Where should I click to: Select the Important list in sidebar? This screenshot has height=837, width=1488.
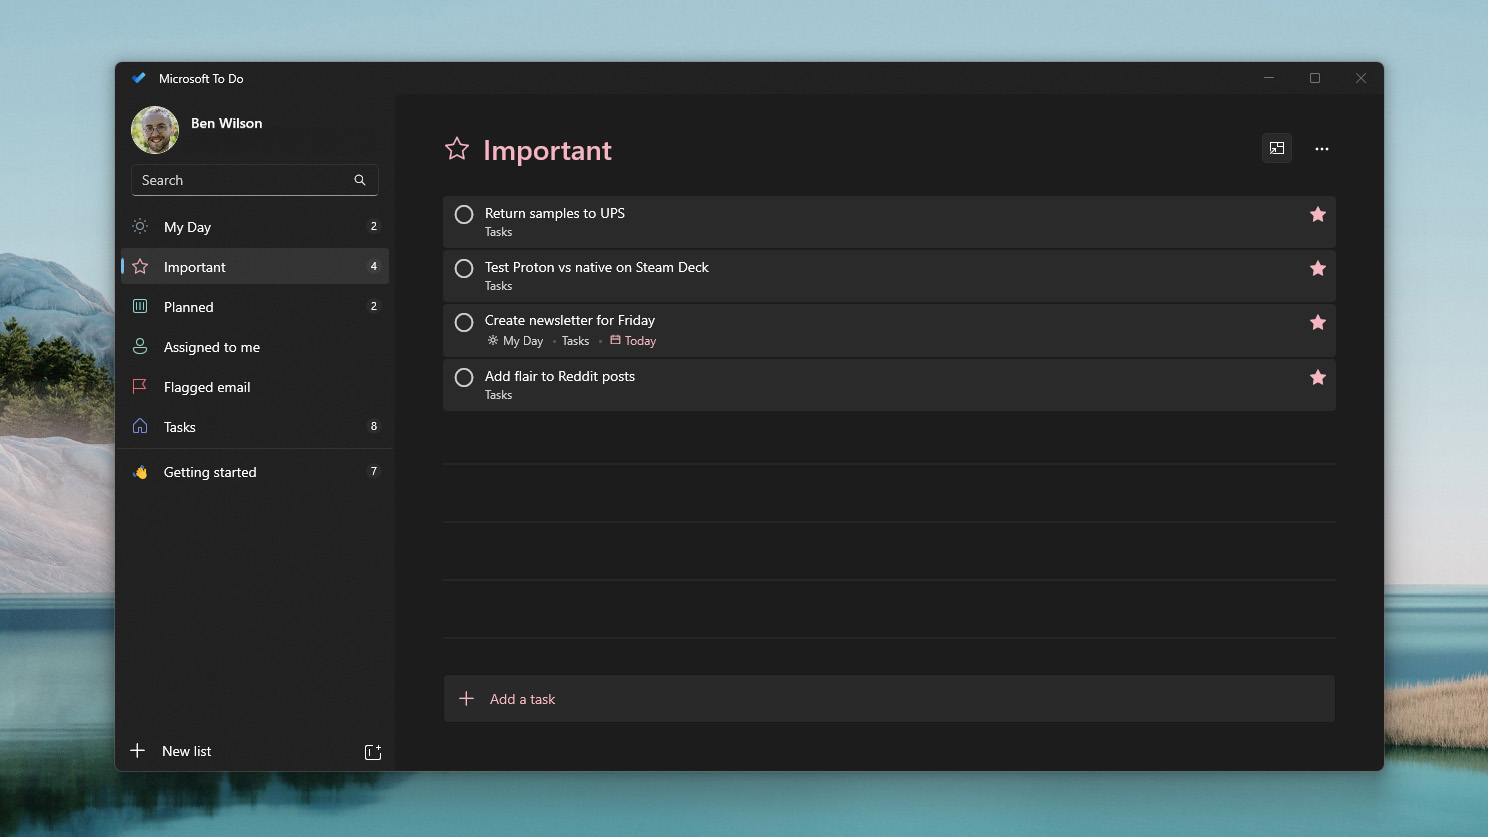(x=254, y=267)
